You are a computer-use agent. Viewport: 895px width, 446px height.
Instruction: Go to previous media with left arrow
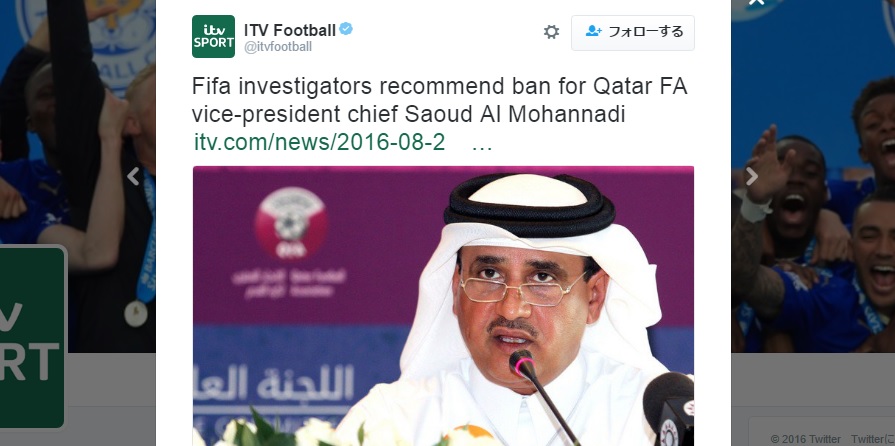[x=133, y=176]
